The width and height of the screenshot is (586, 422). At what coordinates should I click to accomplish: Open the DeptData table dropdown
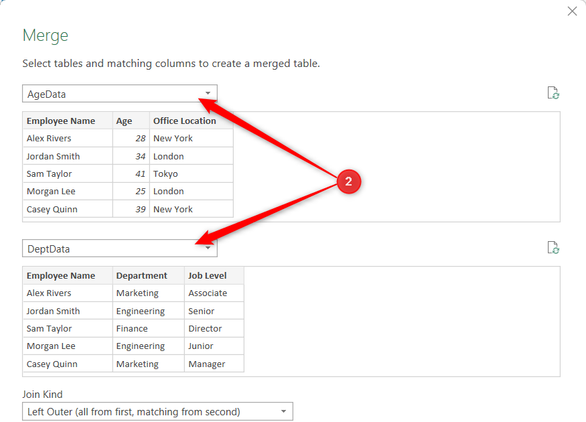120,249
